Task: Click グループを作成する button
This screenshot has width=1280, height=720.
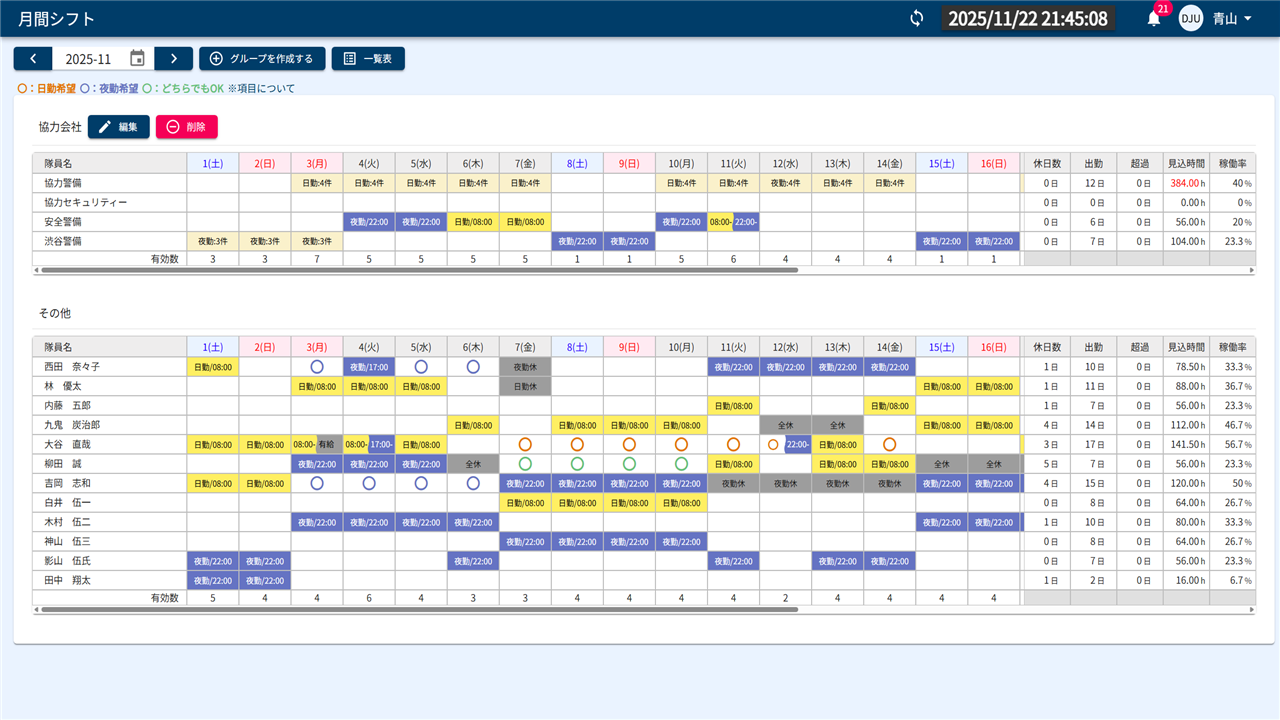Action: [261, 59]
